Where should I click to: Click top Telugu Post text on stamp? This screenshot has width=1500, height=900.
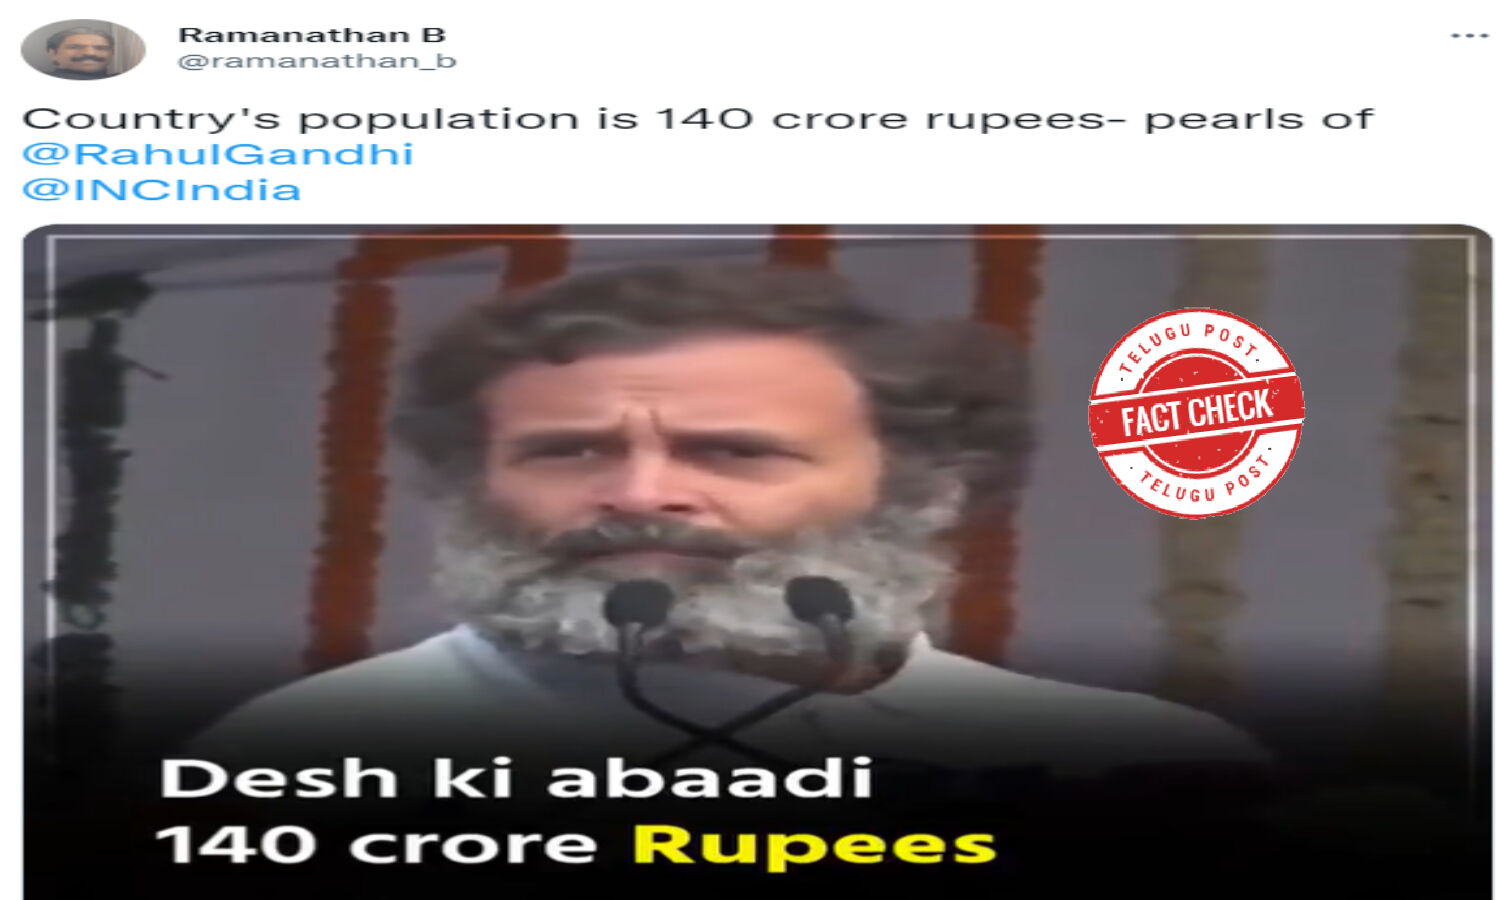(x=1190, y=343)
